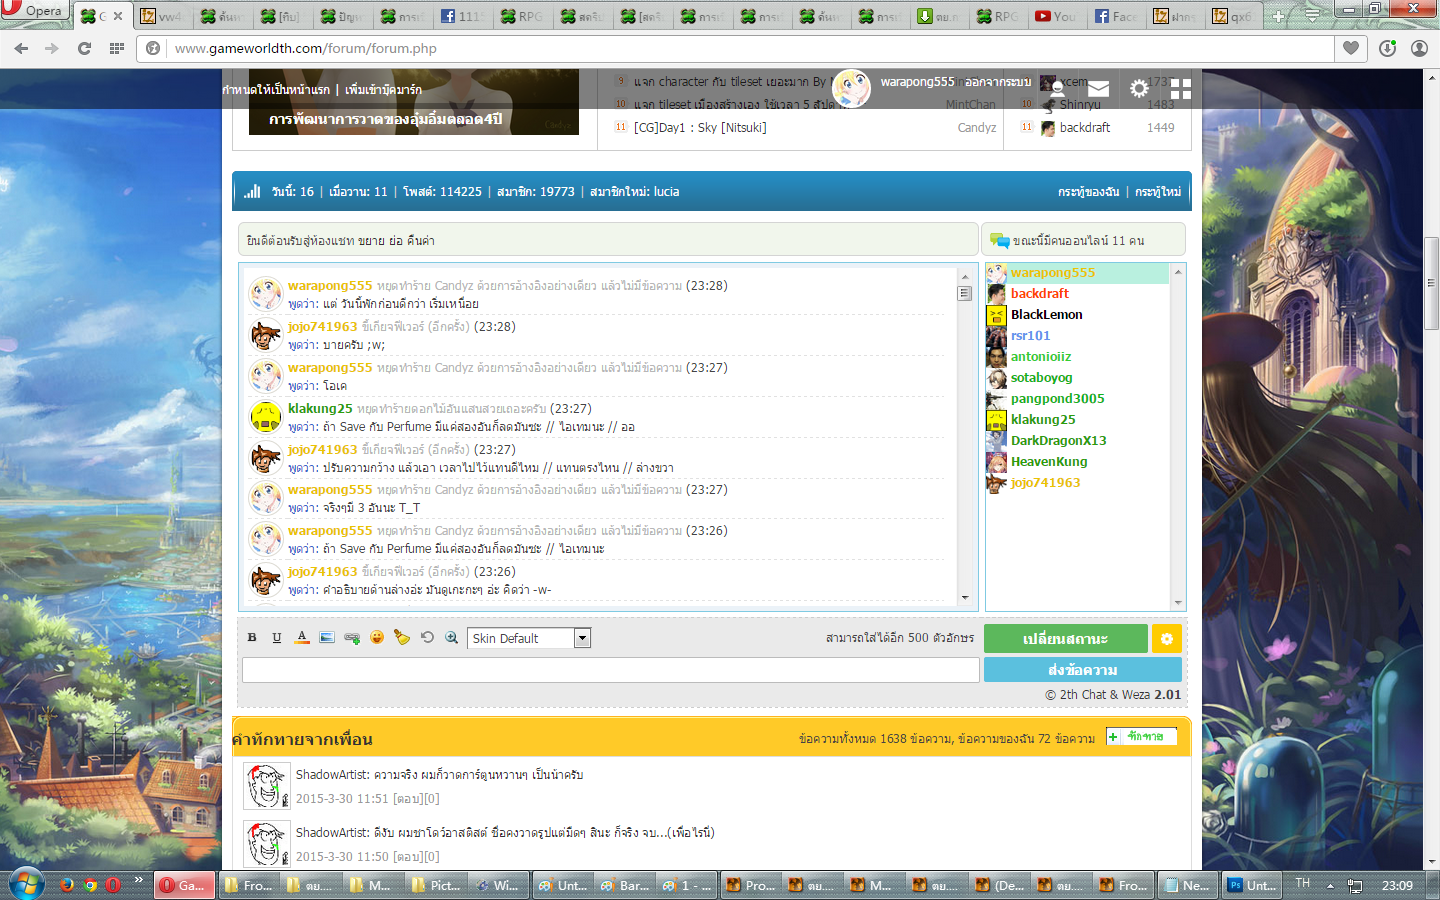Open the header settings gear icon
Viewport: 1440px width, 900px height.
tap(1139, 89)
